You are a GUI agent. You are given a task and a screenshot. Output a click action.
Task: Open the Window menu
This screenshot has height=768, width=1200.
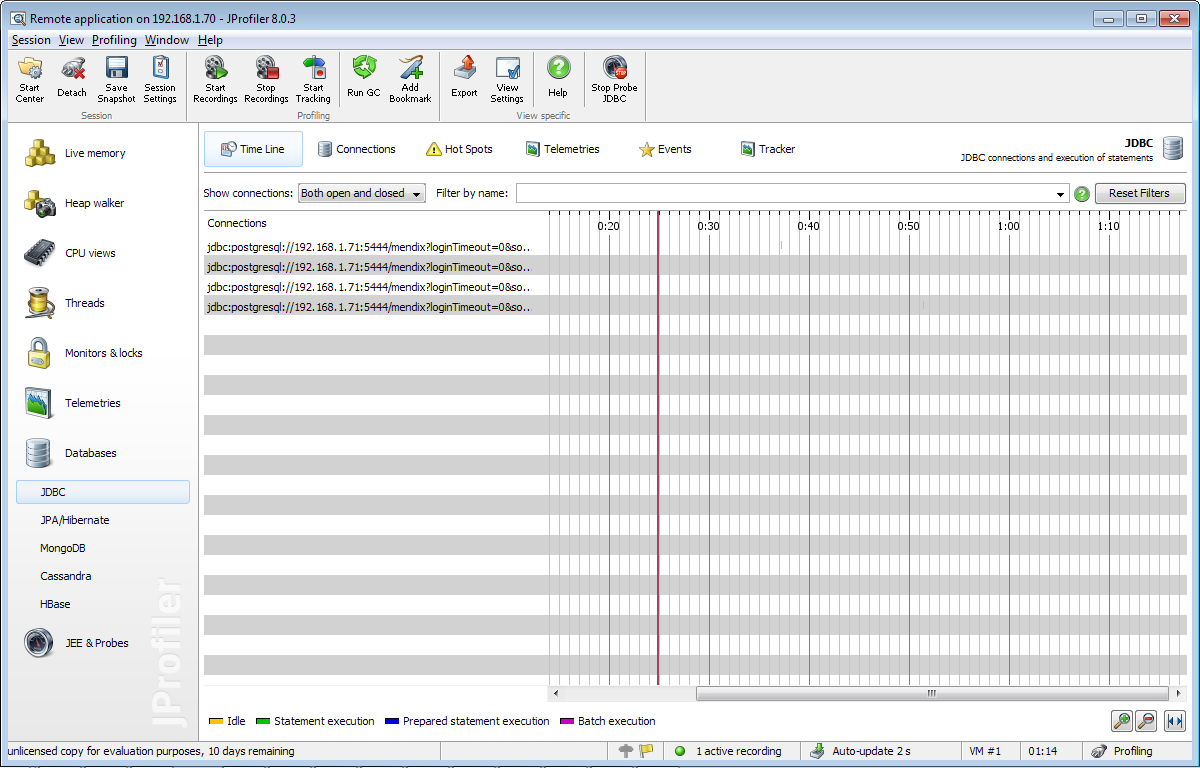point(167,40)
